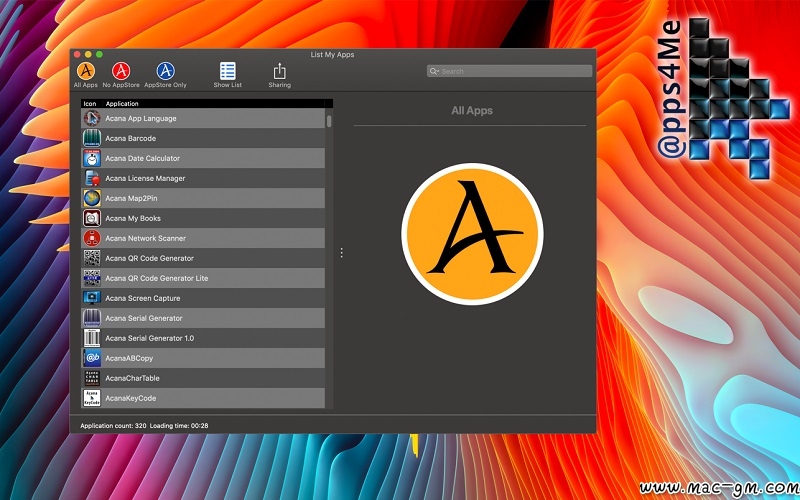Click the All Apps panel heading
The height and width of the screenshot is (500, 800).
click(x=472, y=110)
